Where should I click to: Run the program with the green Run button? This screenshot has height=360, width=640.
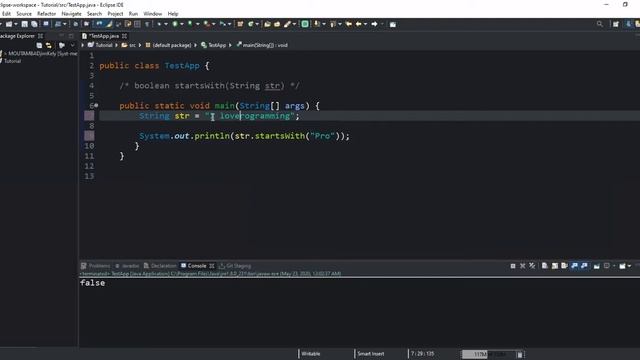[x=175, y=24]
